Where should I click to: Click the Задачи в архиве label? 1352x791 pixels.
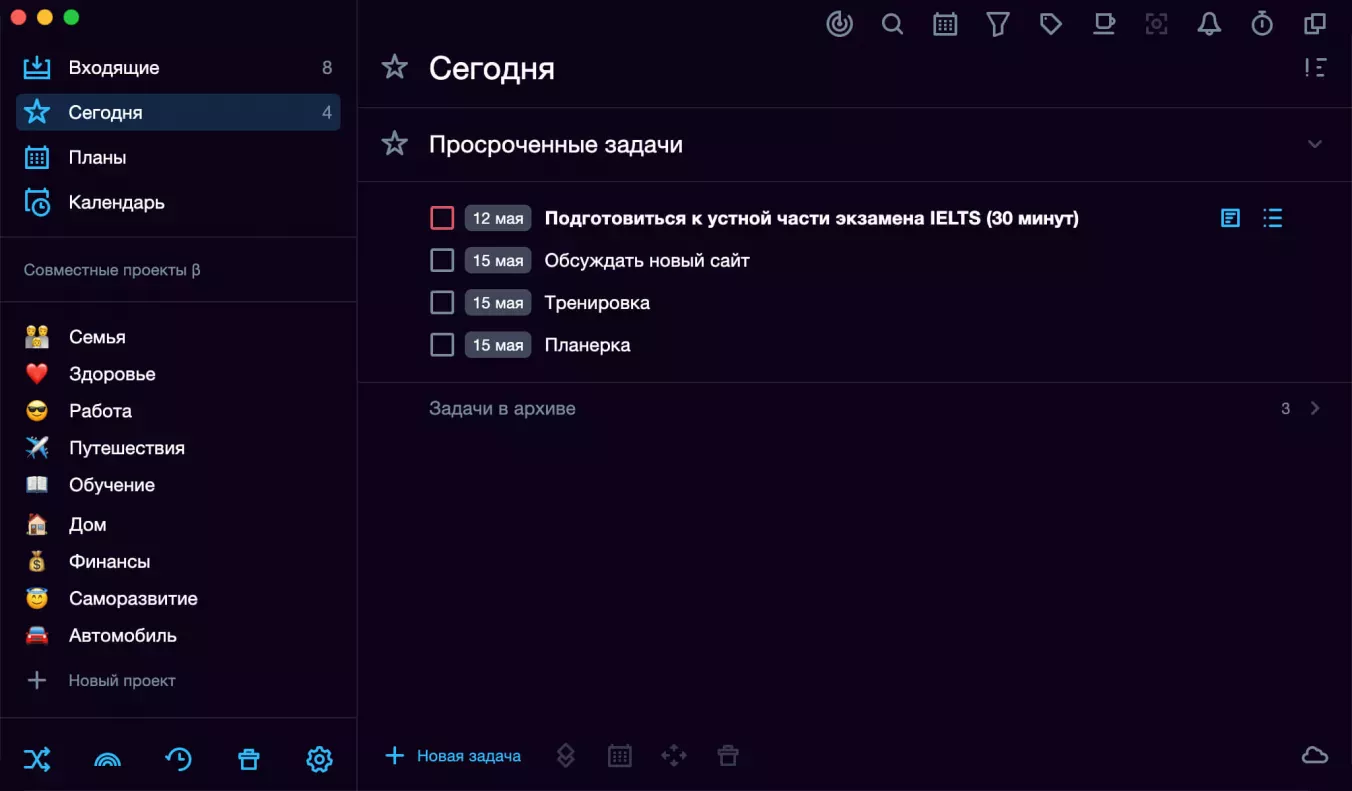tap(502, 408)
